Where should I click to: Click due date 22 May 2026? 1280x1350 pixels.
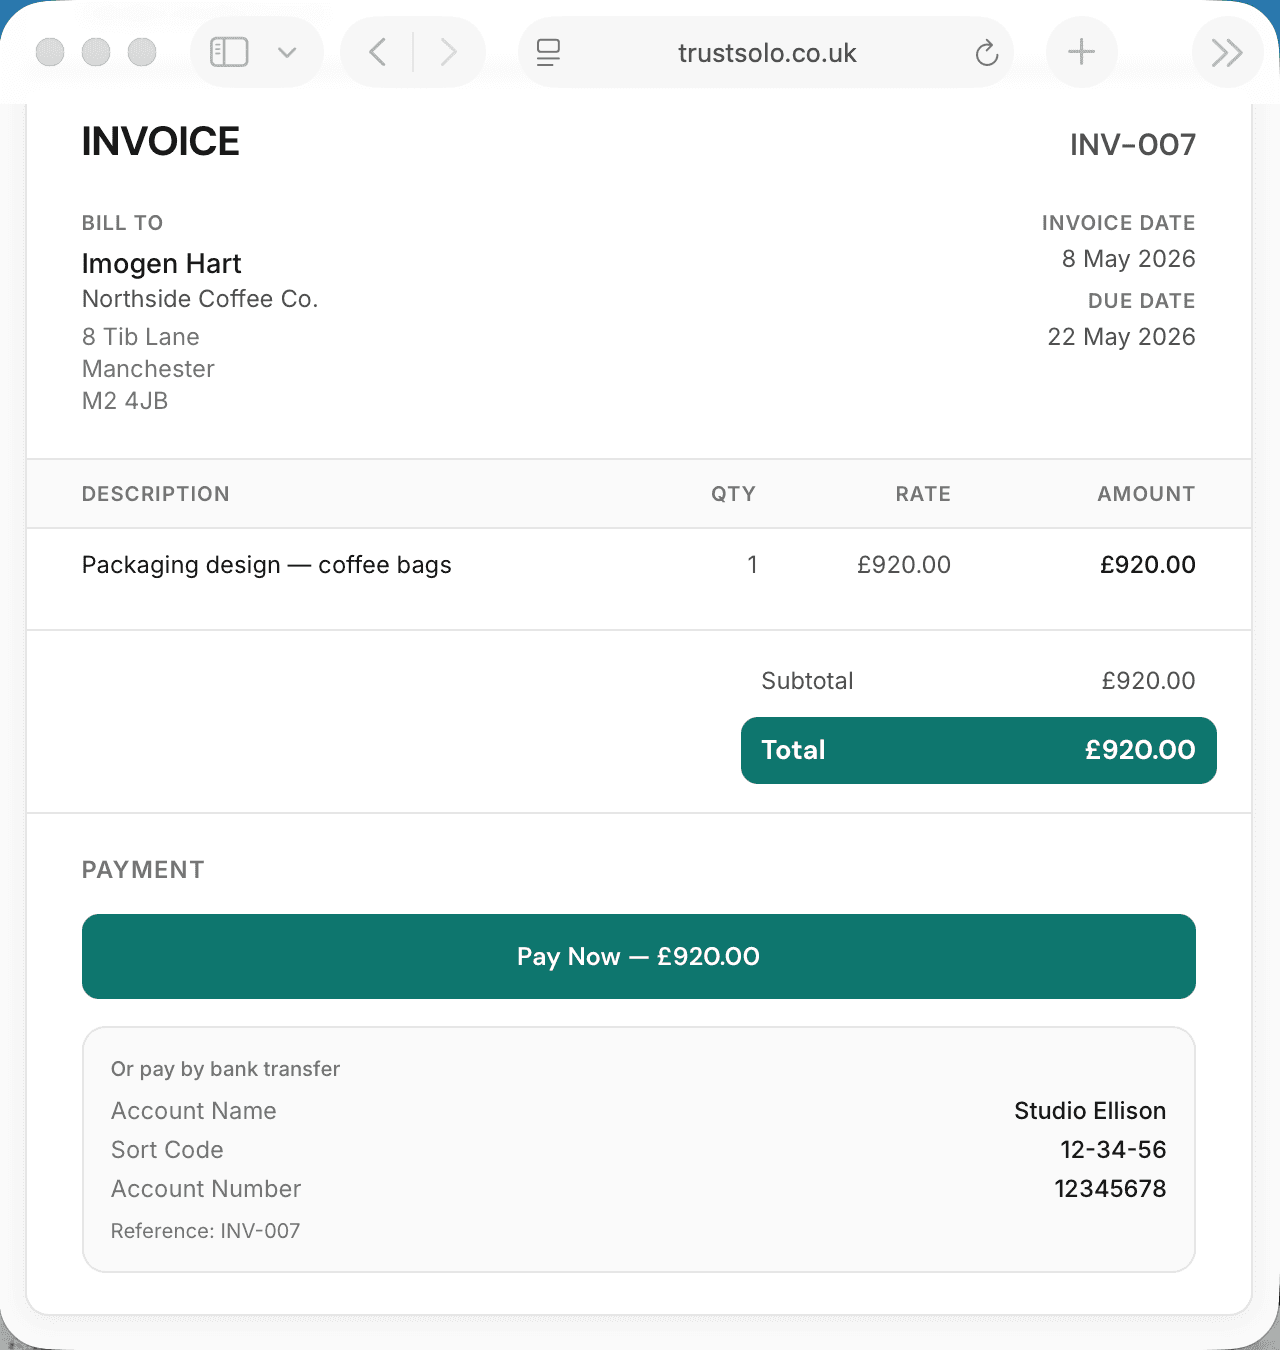1122,337
